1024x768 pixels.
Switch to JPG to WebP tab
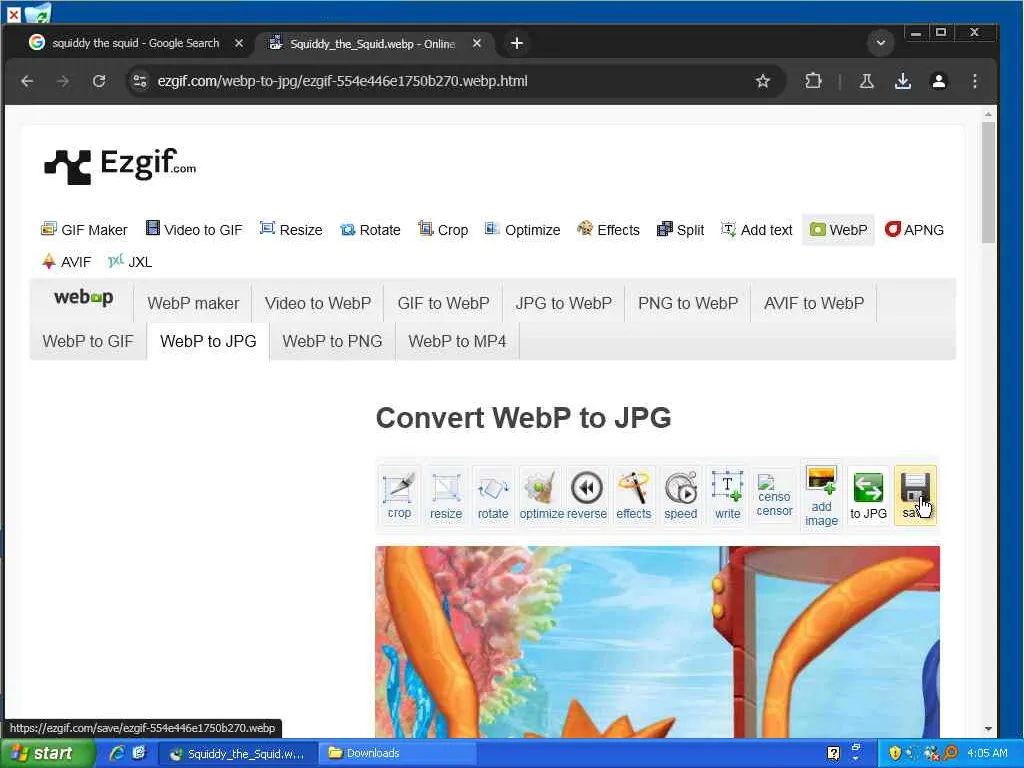pos(563,303)
